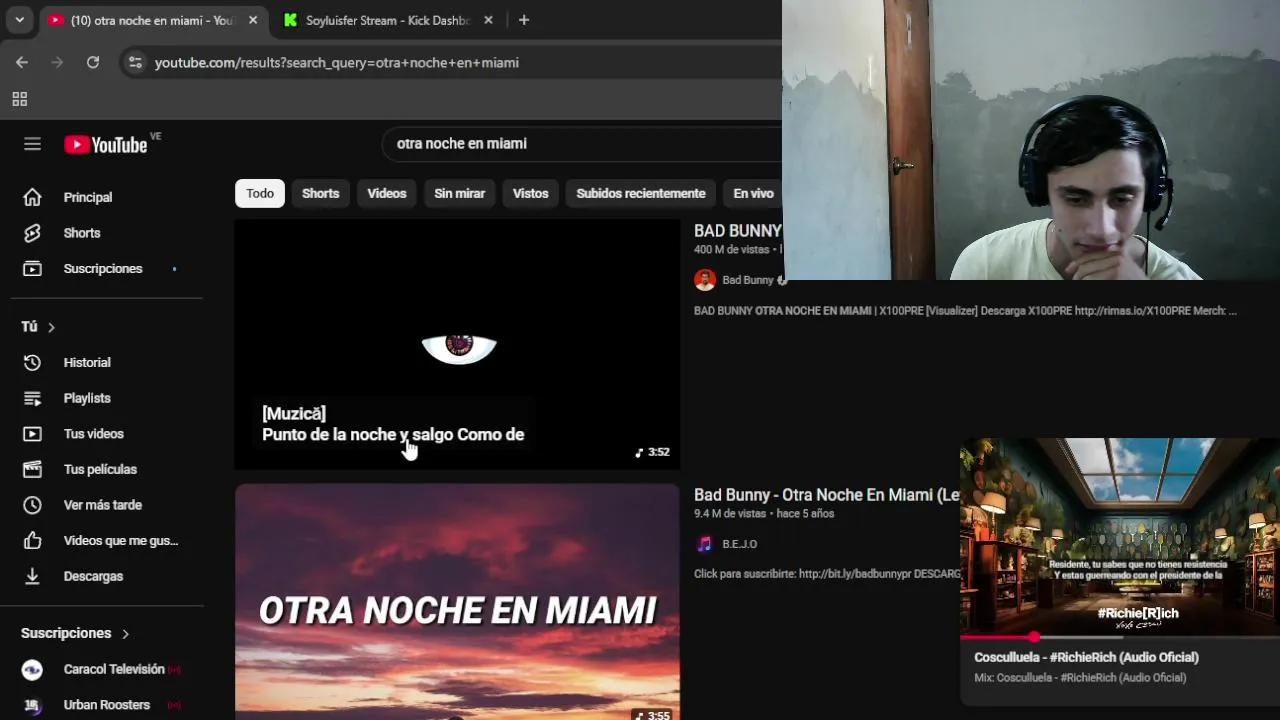Image resolution: width=1280 pixels, height=720 pixels.
Task: Select the Subidos recientemente filter chip
Action: click(641, 193)
